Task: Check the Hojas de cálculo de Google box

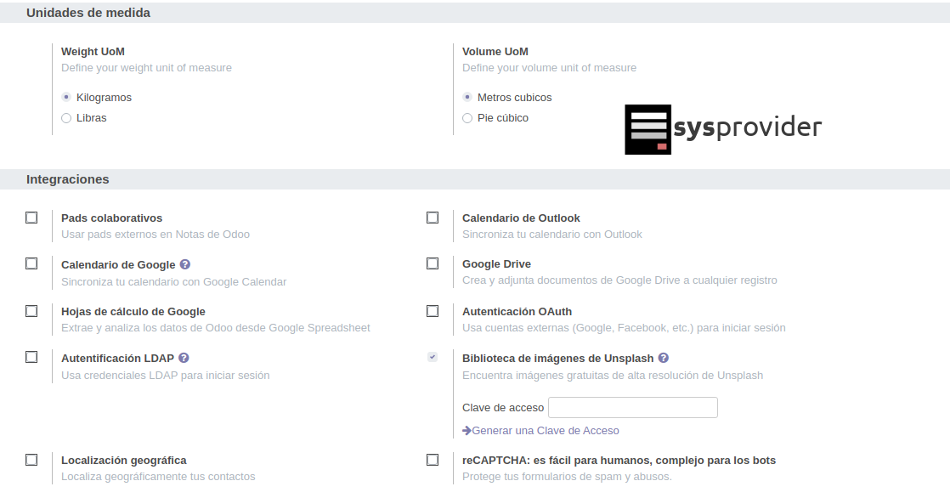Action: click(x=32, y=311)
